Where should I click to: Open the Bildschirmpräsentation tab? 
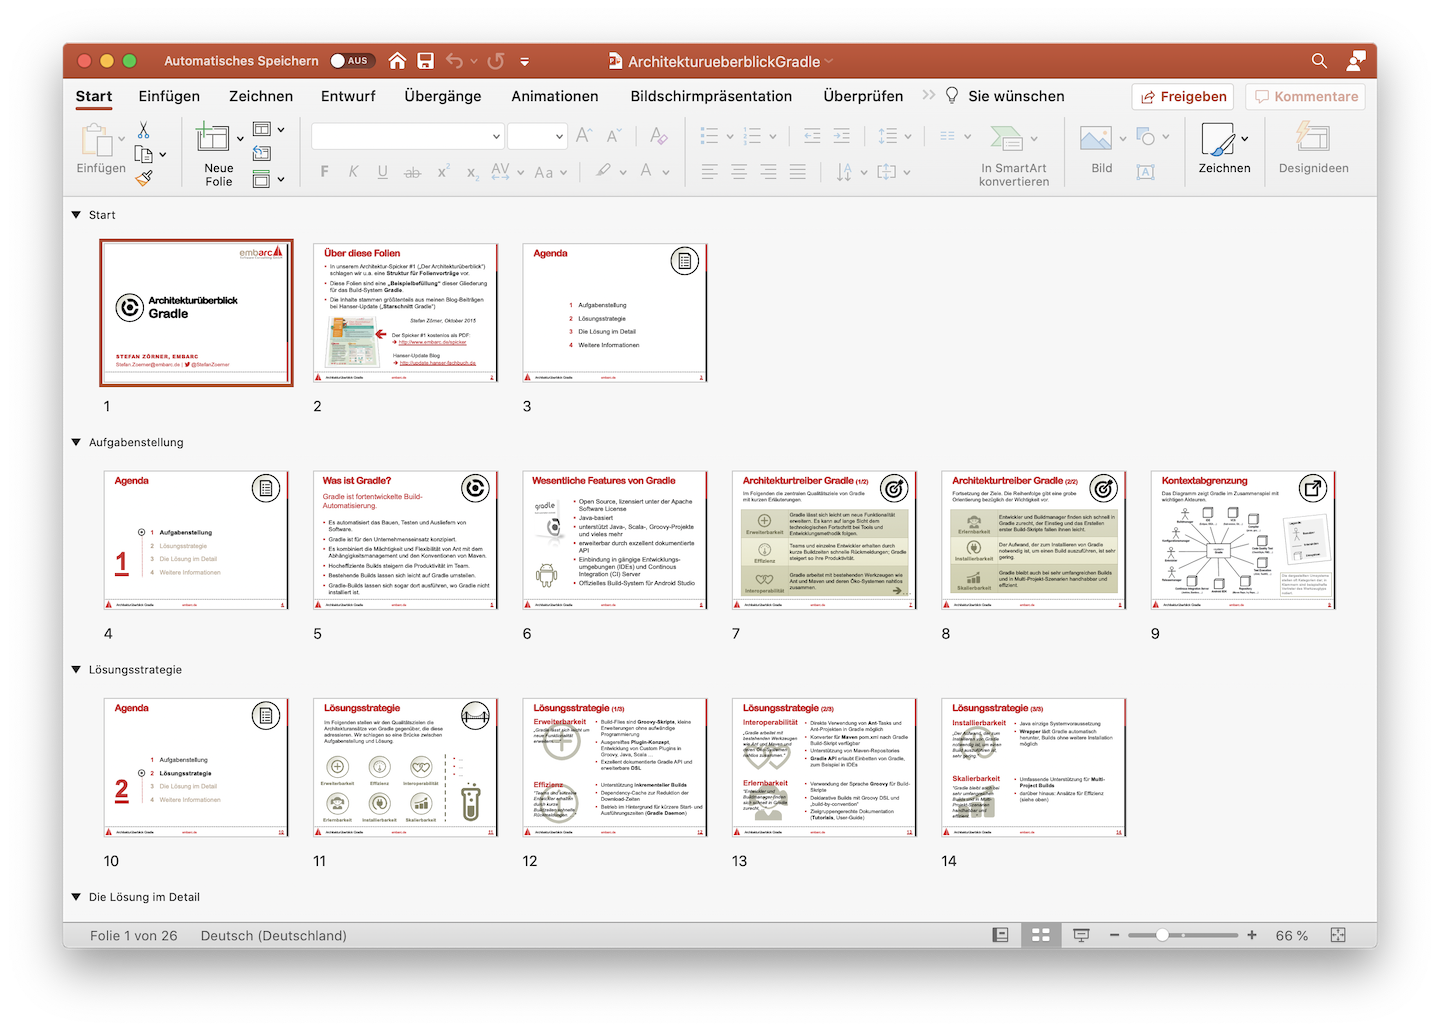711,96
